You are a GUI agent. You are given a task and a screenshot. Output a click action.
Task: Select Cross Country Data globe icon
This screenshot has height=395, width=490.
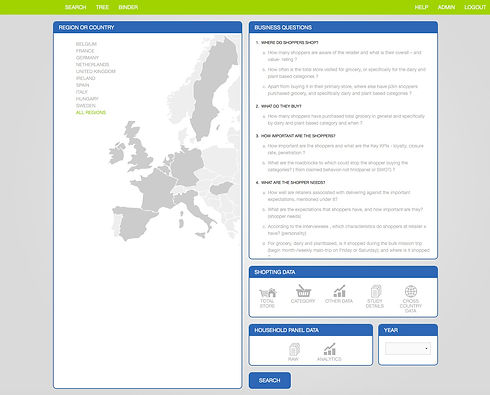pyautogui.click(x=411, y=291)
